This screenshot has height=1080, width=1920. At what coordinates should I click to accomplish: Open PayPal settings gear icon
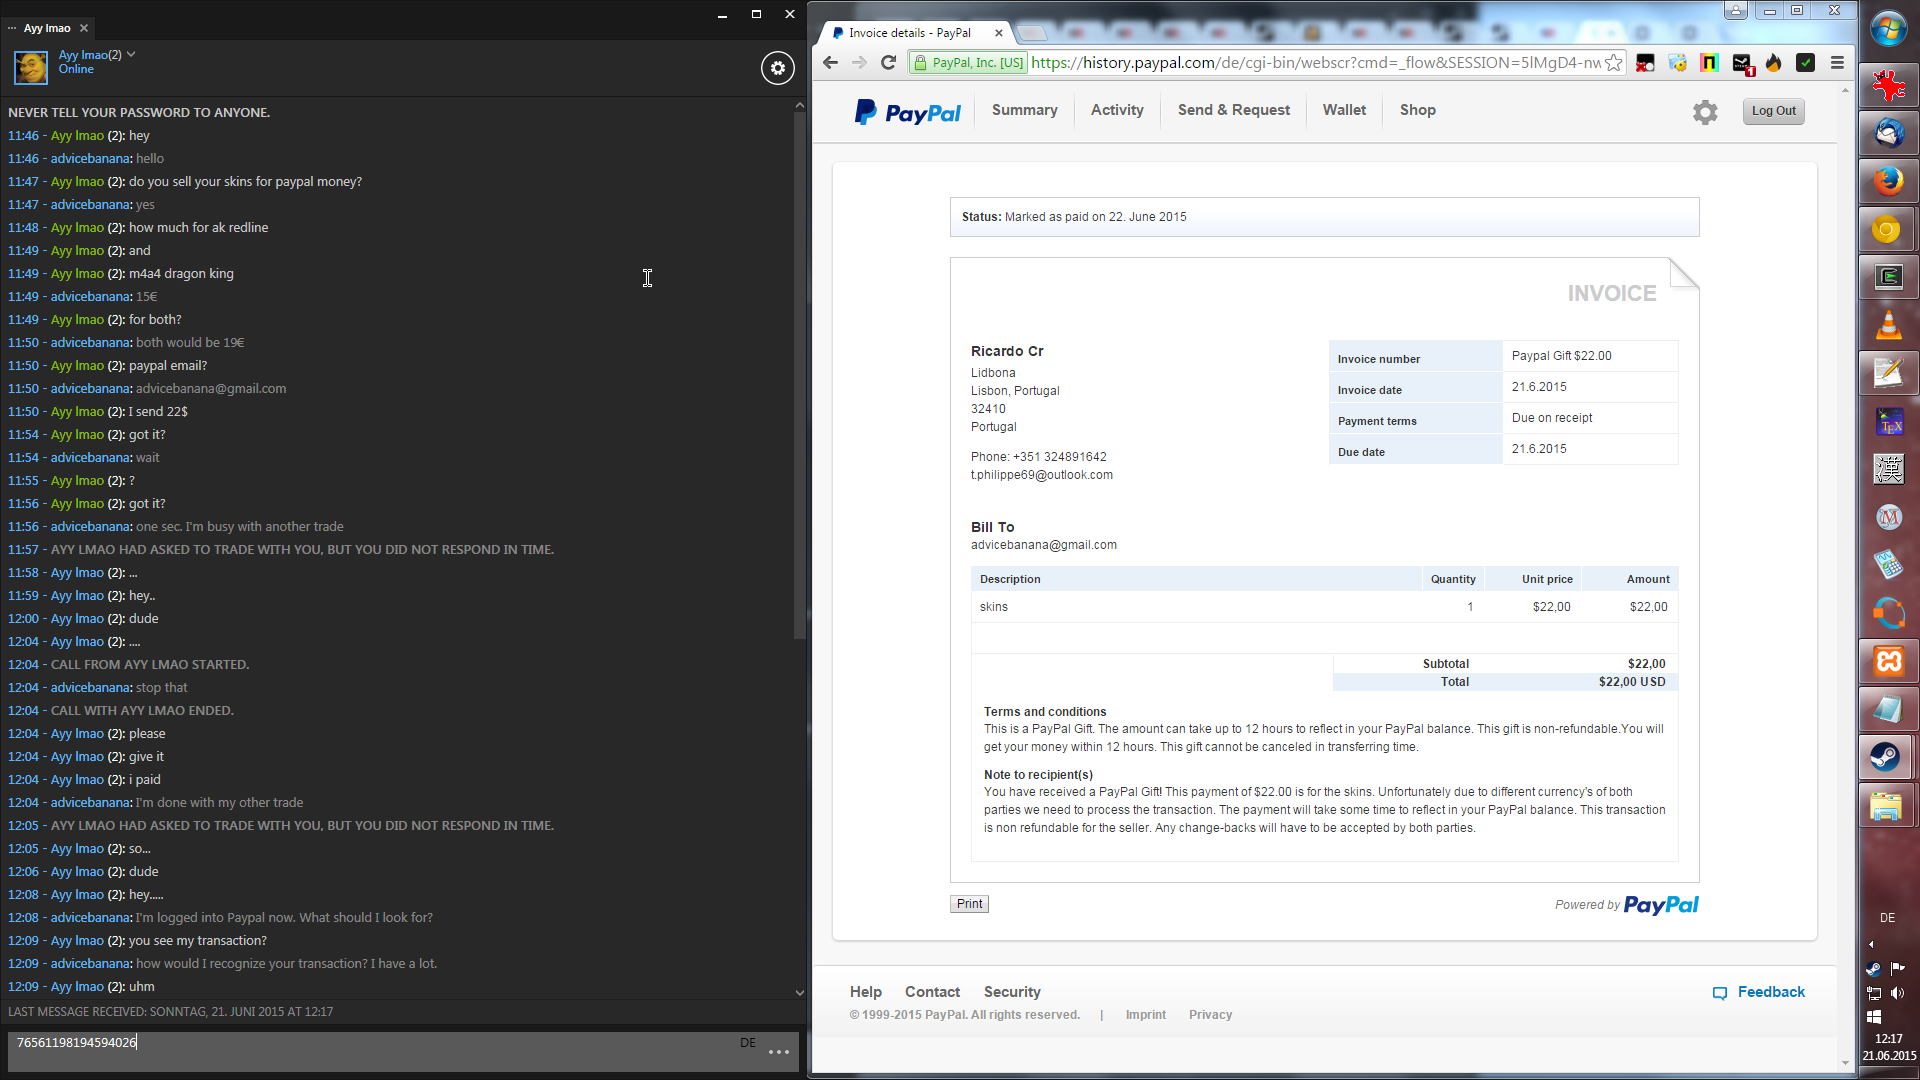[1705, 112]
